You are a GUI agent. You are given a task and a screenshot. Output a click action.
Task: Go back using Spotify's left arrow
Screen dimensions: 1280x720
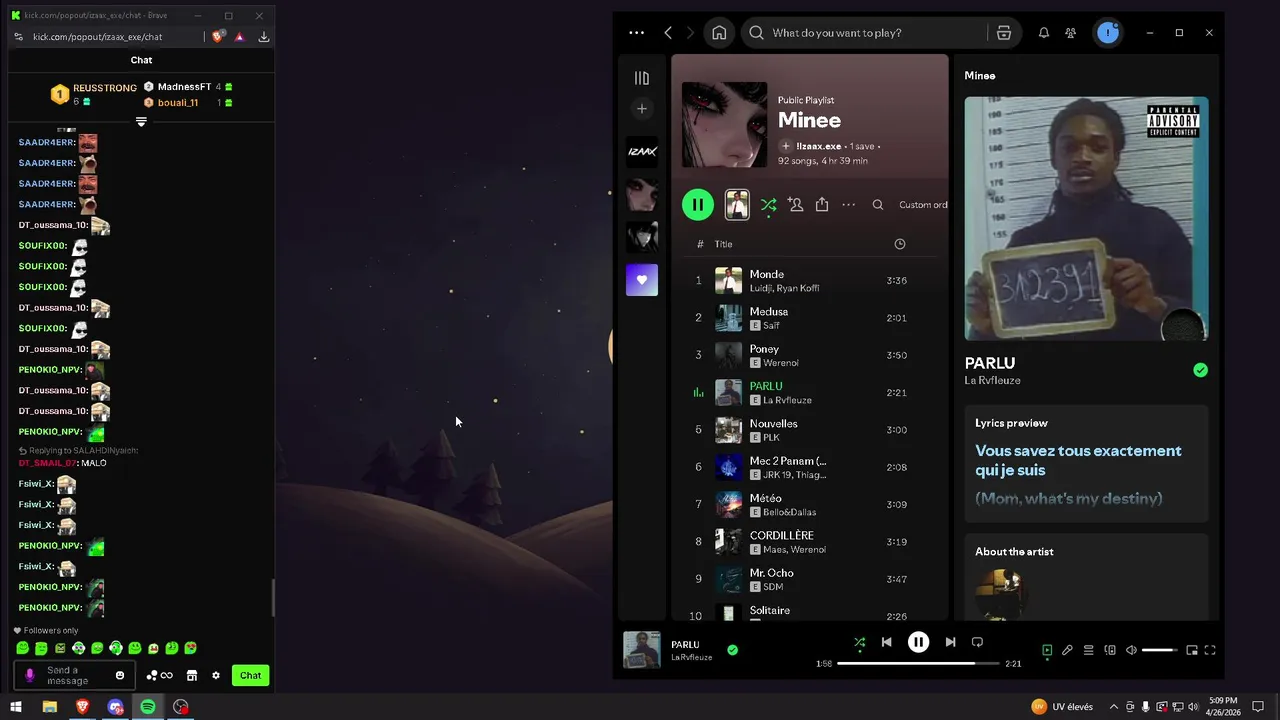click(x=668, y=33)
